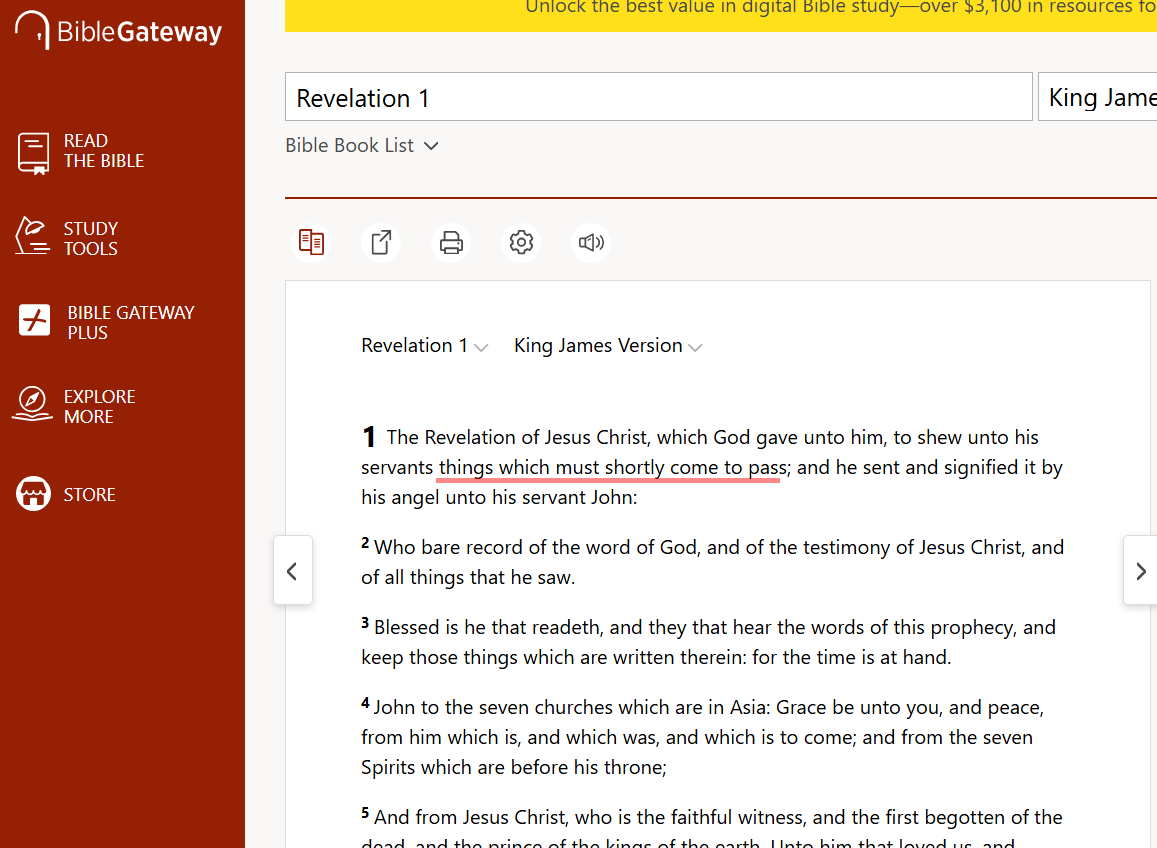1157x848 pixels.
Task: Play audio Bible speaker icon
Action: (x=591, y=242)
